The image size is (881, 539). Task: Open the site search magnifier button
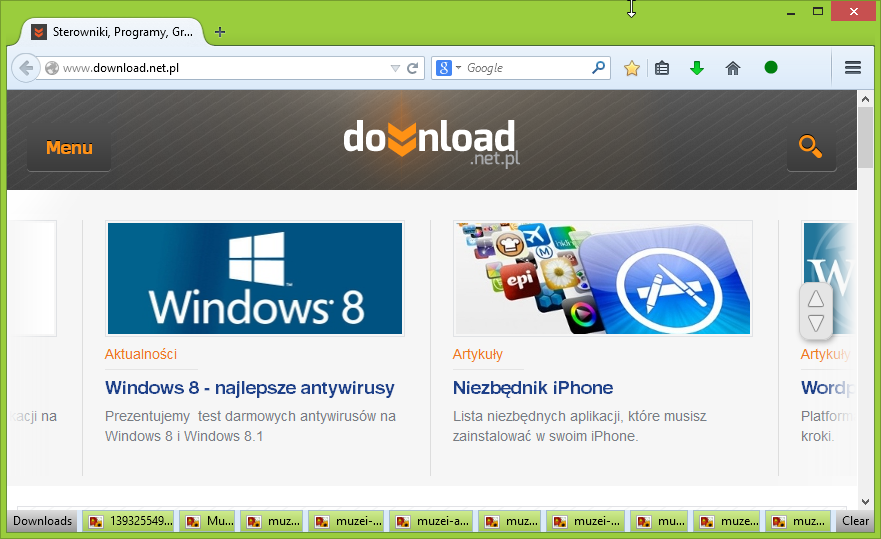811,147
